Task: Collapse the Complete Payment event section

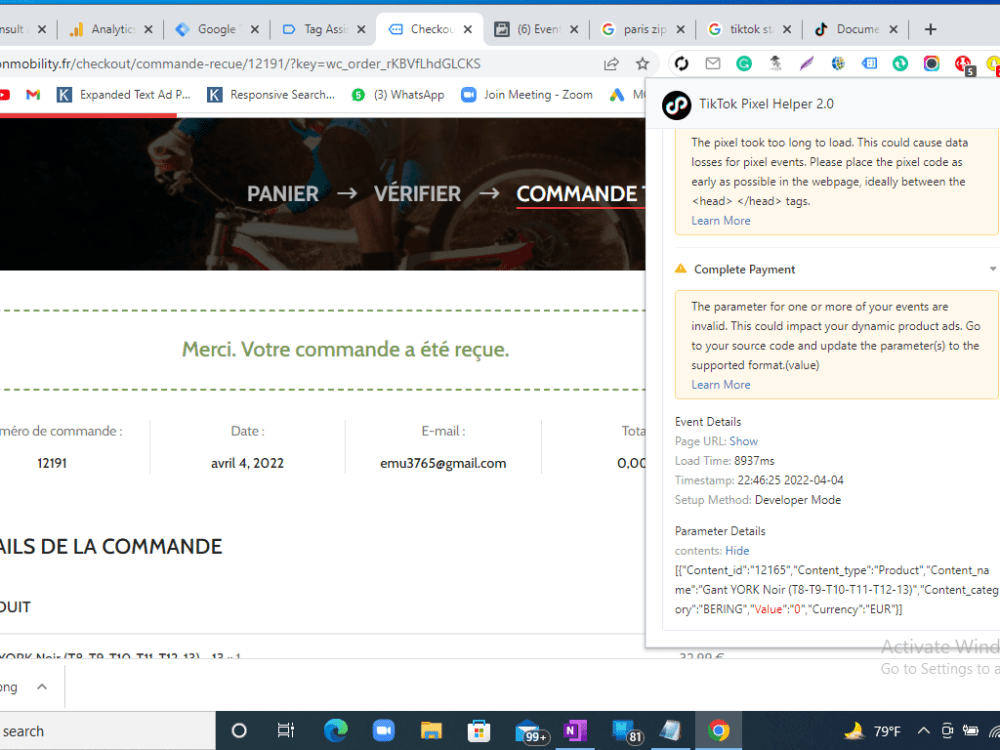Action: (x=992, y=269)
